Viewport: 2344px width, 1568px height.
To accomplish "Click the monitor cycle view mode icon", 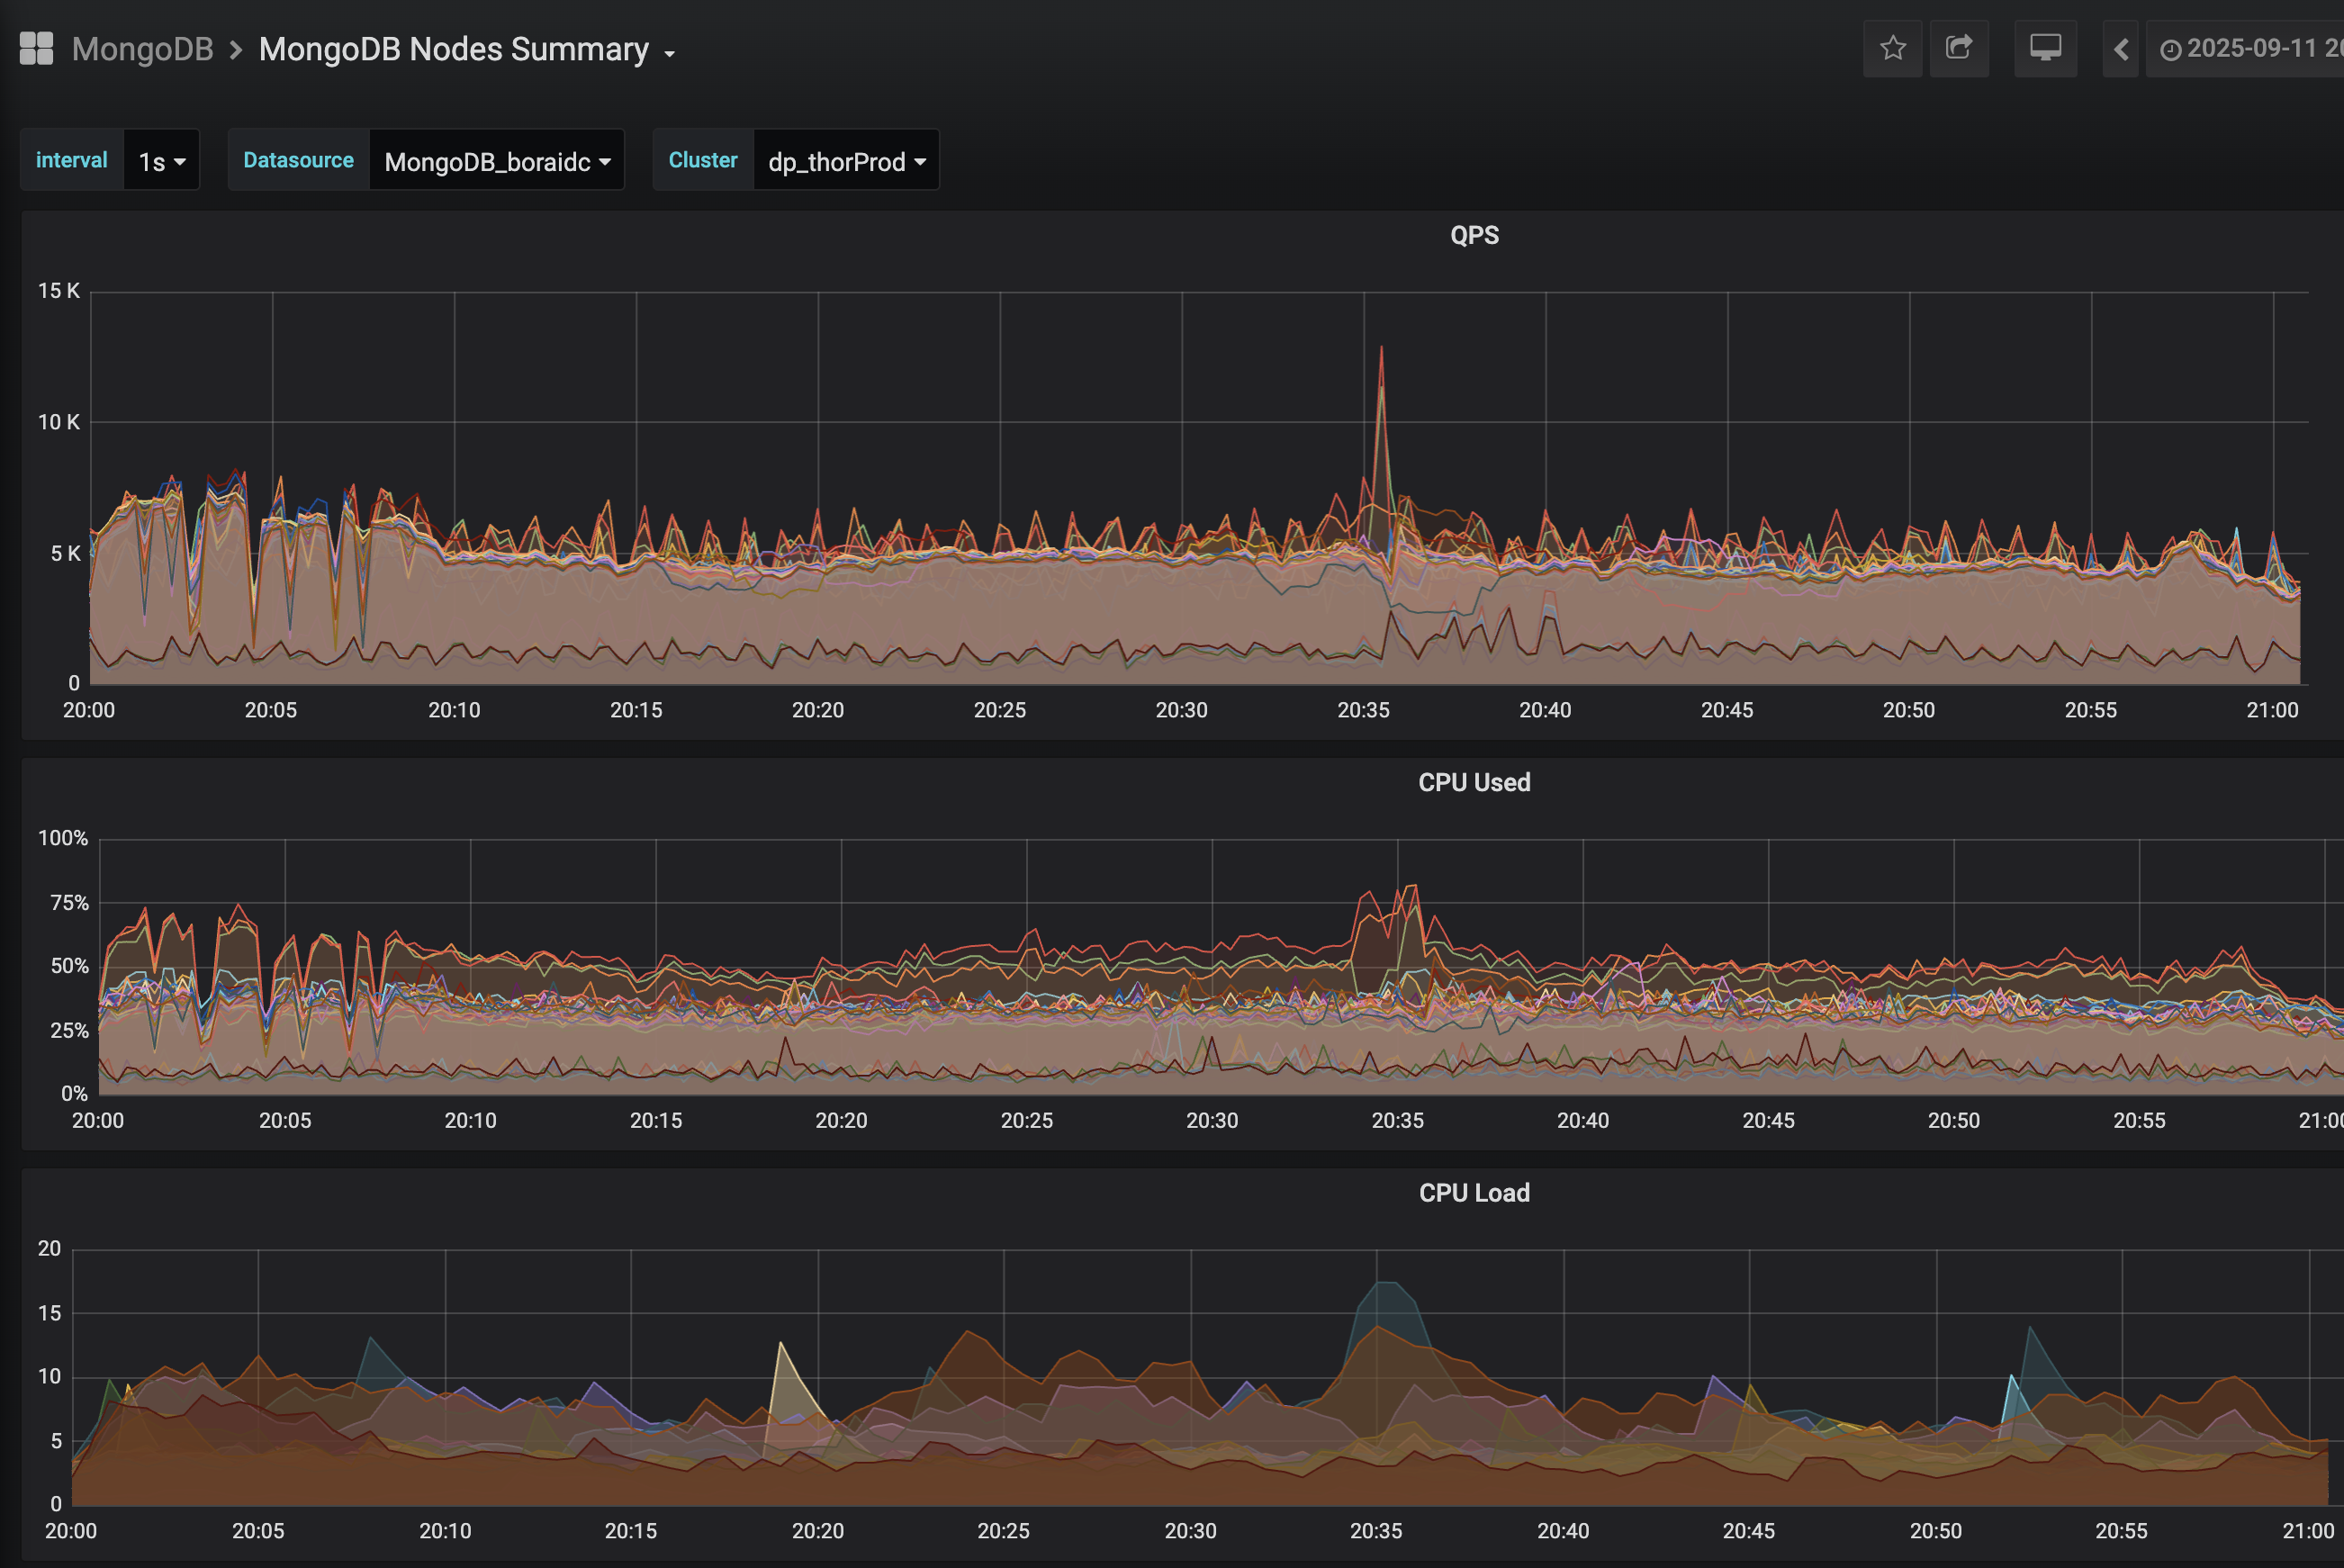I will (x=2044, y=48).
